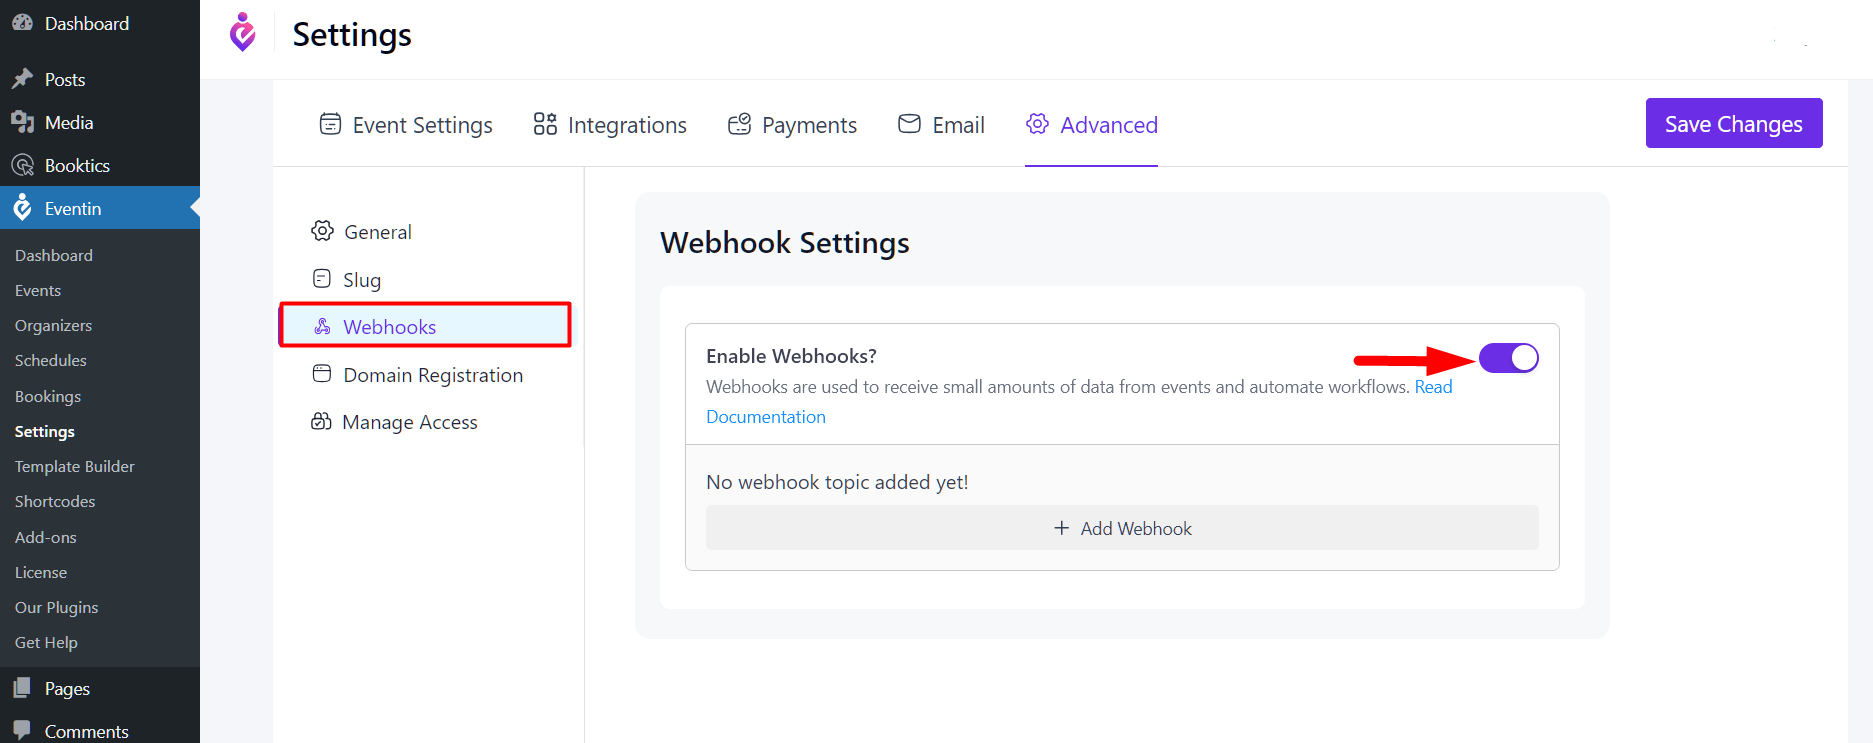Click the Media library icon

(22, 122)
